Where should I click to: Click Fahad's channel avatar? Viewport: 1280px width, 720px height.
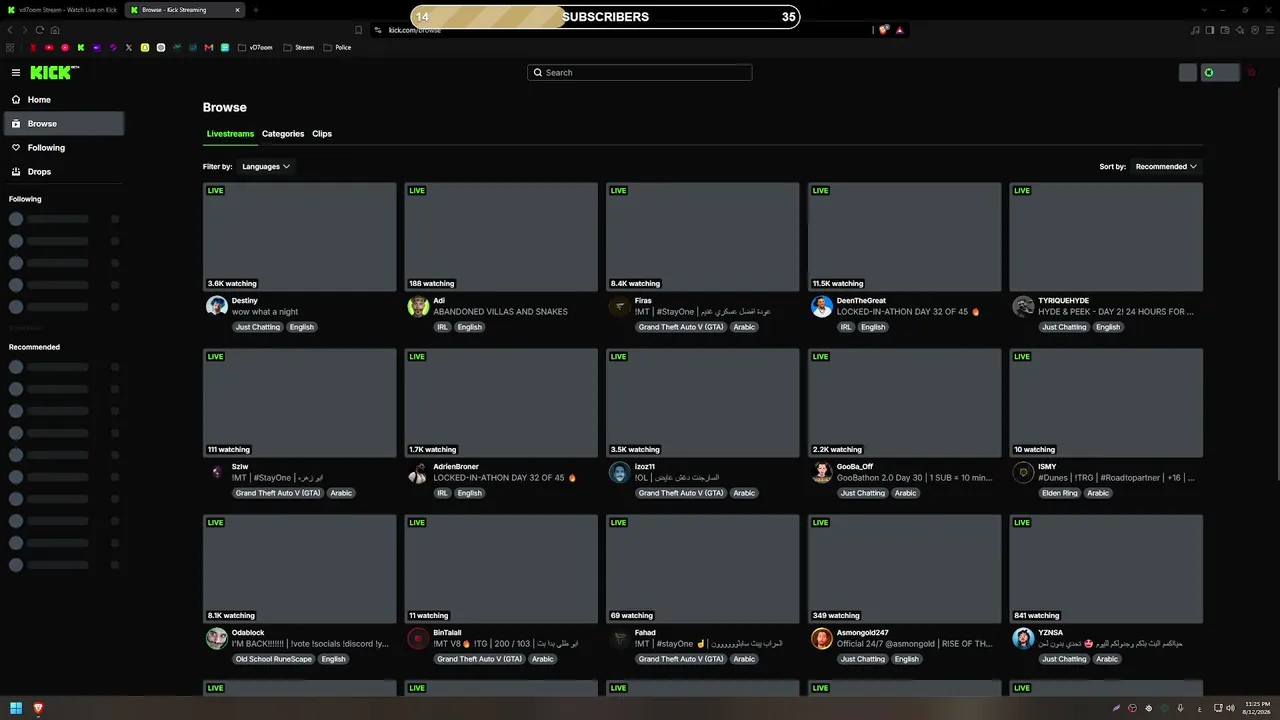pyautogui.click(x=620, y=638)
